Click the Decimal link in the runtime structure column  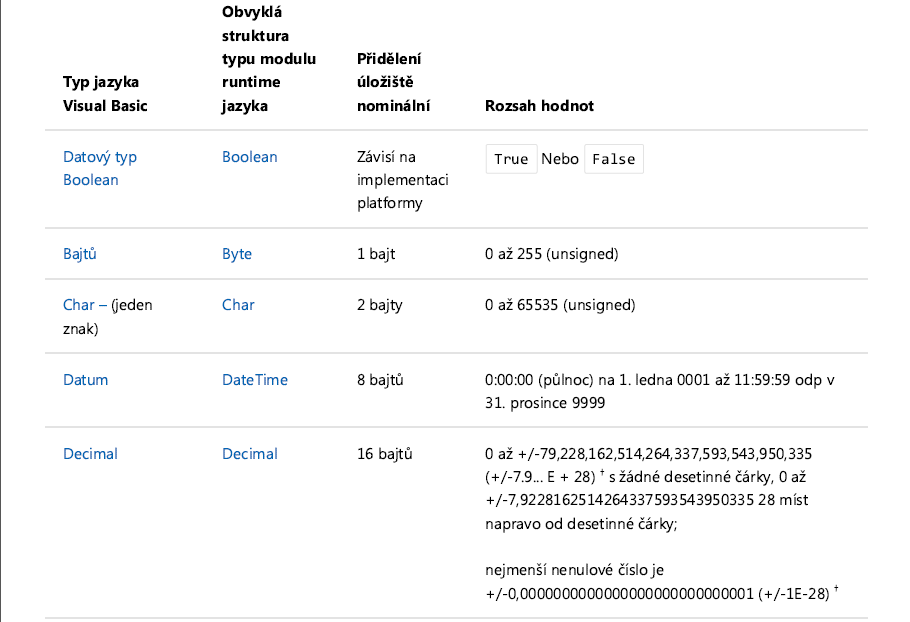[x=250, y=454]
